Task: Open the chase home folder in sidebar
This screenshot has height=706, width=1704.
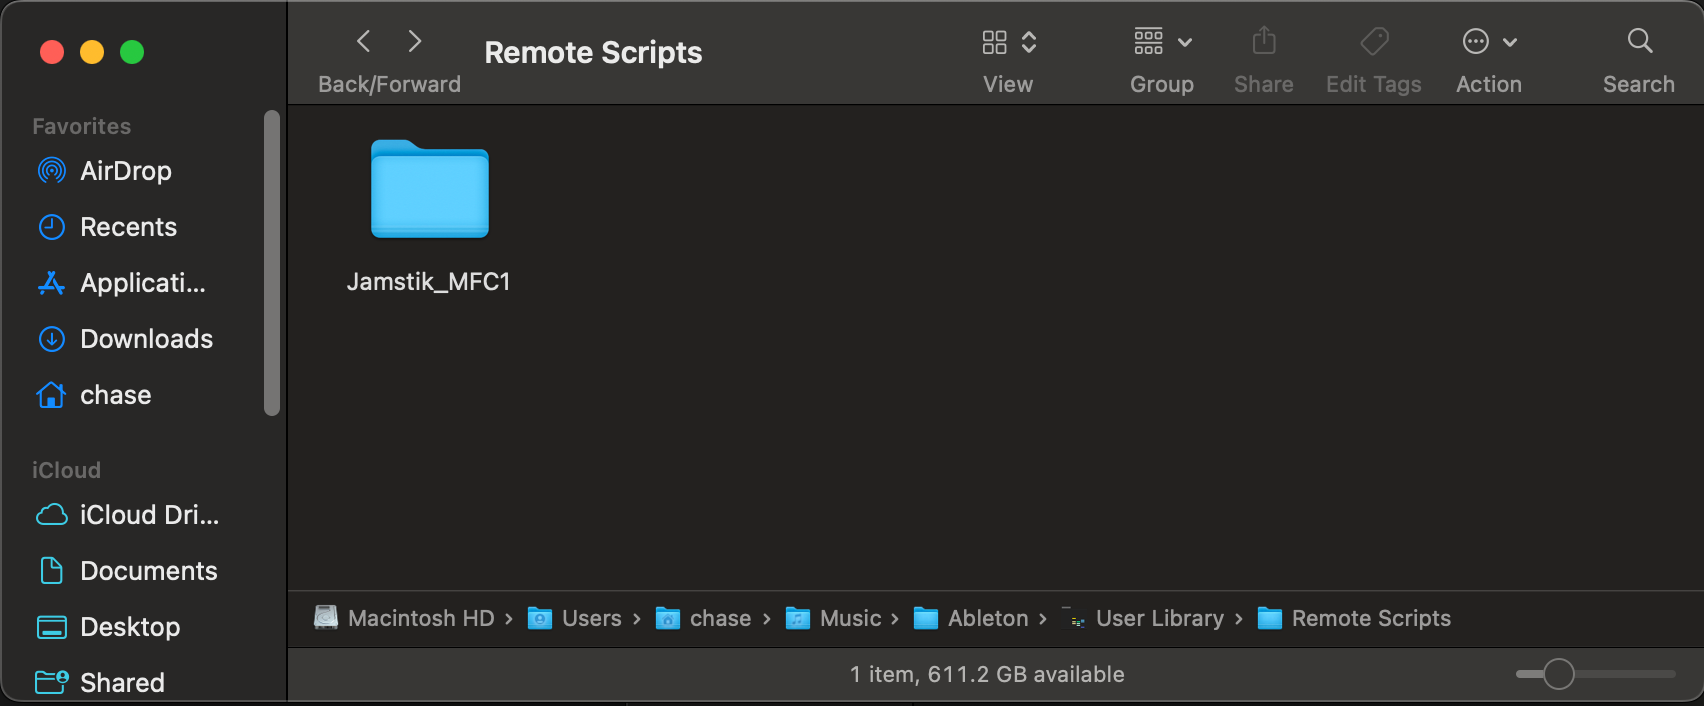Action: 116,395
